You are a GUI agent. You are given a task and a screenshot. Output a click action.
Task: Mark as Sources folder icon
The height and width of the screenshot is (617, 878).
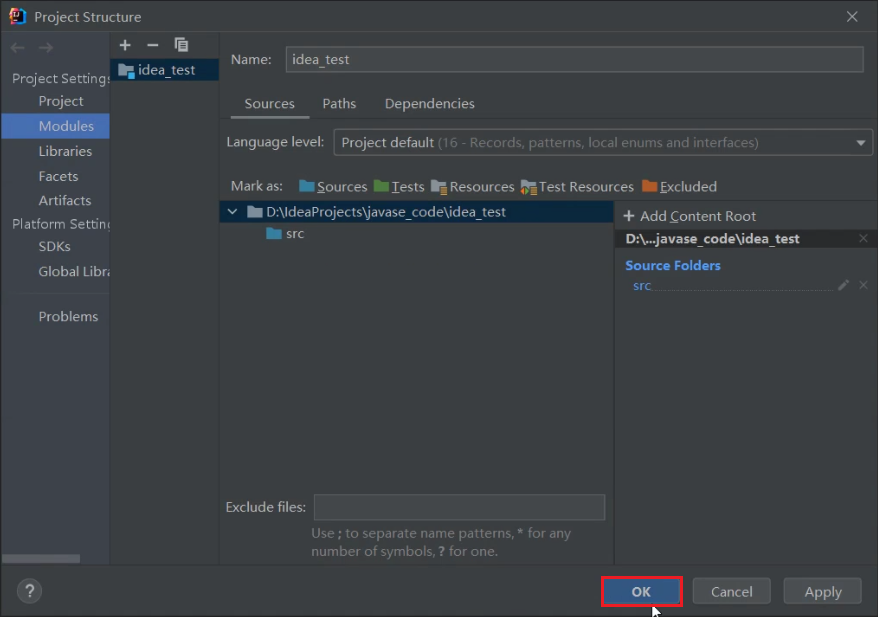point(306,186)
